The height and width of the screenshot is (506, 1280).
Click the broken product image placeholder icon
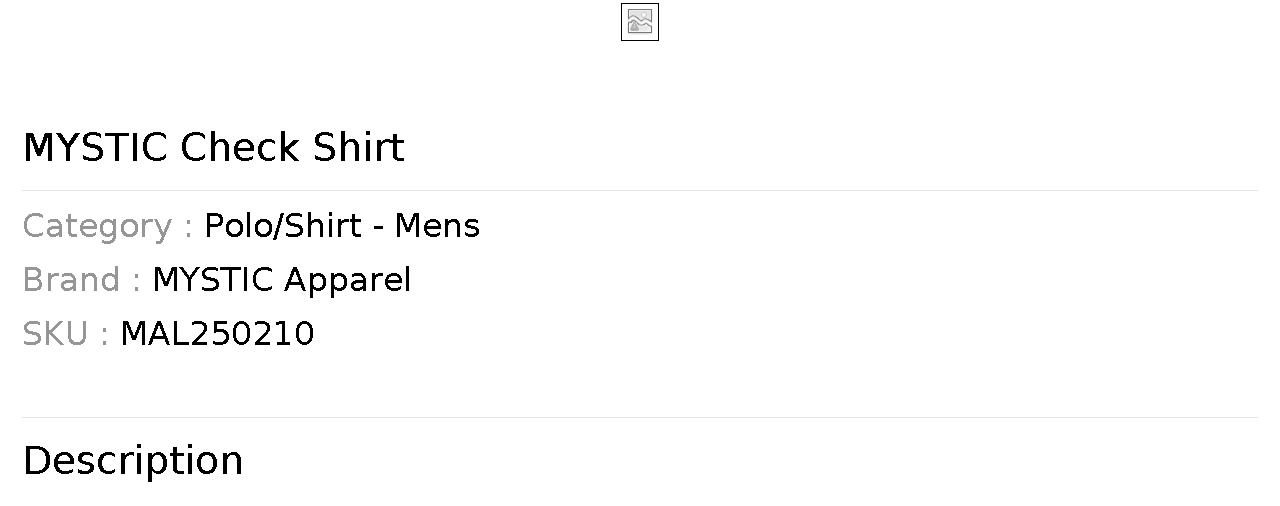pos(640,22)
